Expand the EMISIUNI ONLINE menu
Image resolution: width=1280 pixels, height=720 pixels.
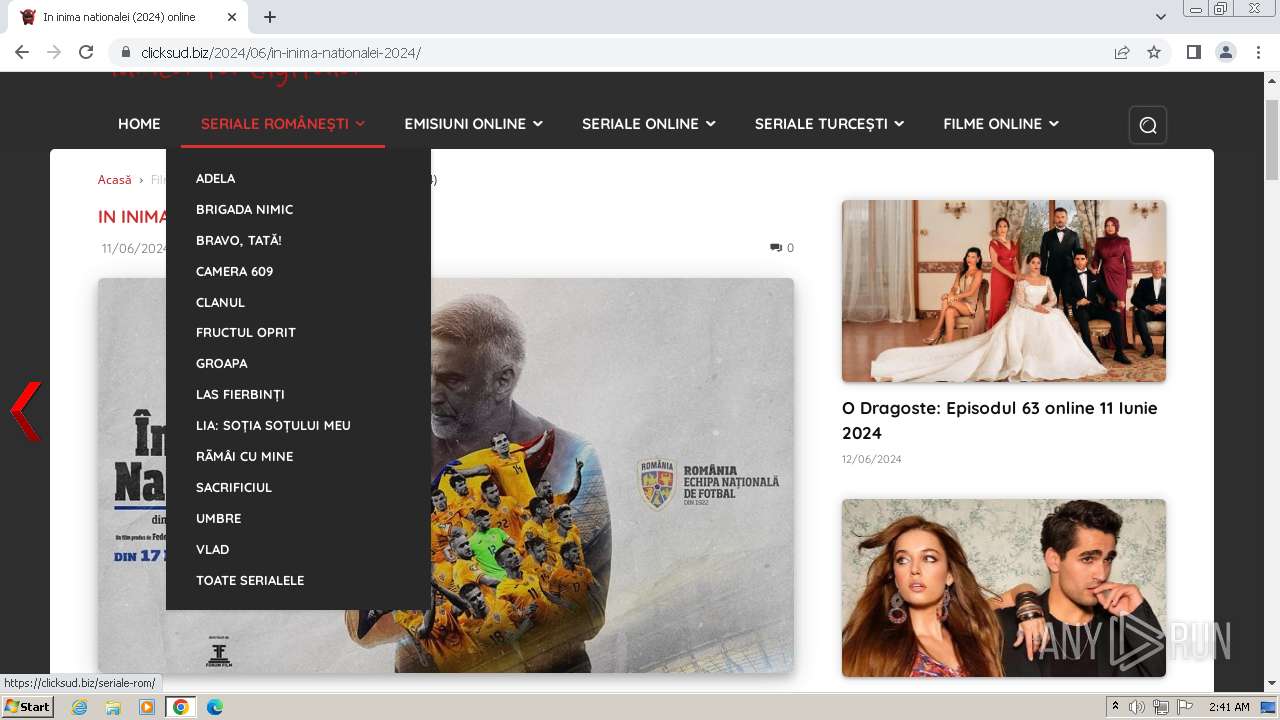point(473,124)
